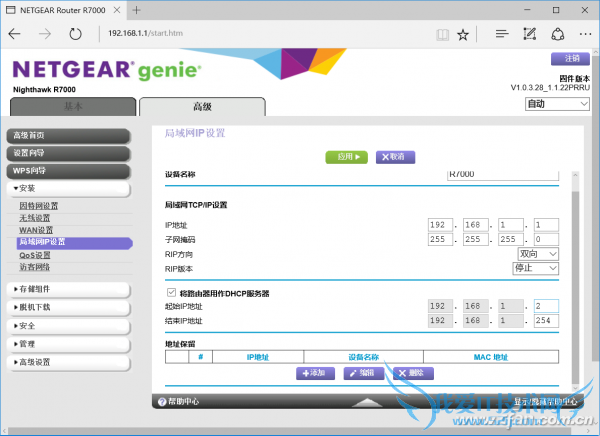Click the 删除 delete button
This screenshot has height=436, width=600.
(x=413, y=373)
